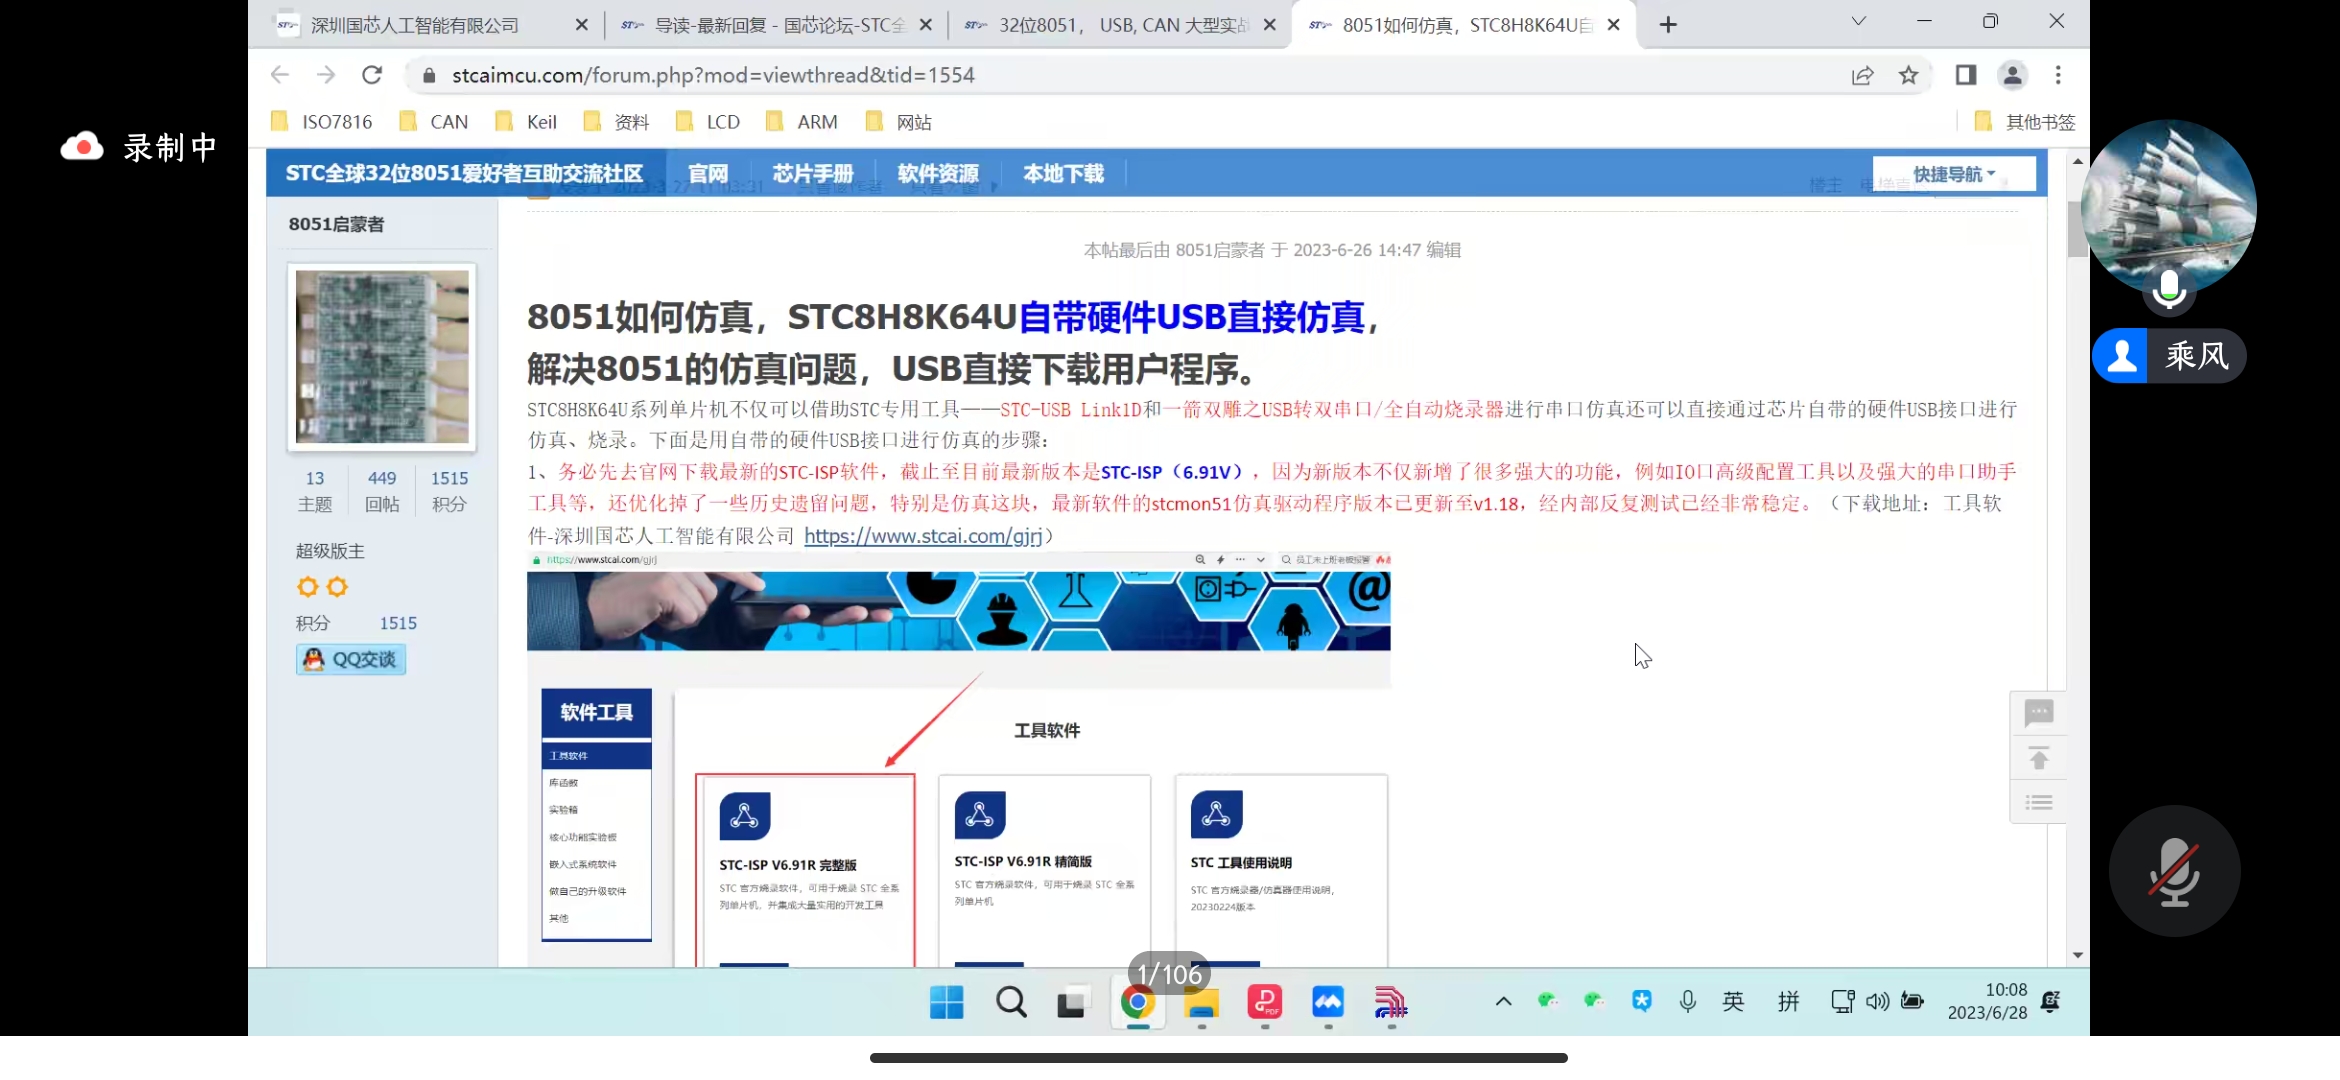Image resolution: width=2340 pixels, height=1080 pixels.
Task: Open 网站 bookmark folder
Action: [899, 122]
